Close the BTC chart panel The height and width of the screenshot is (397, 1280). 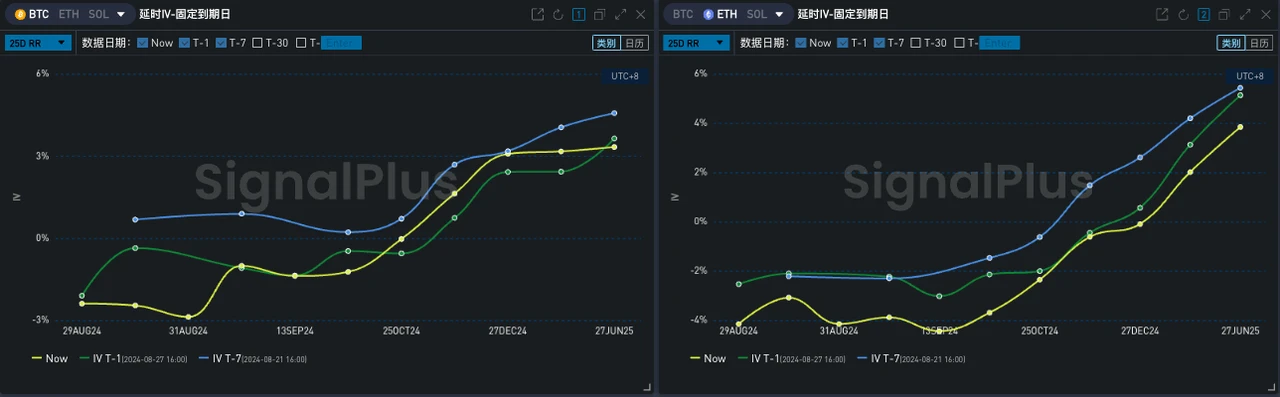tap(640, 14)
